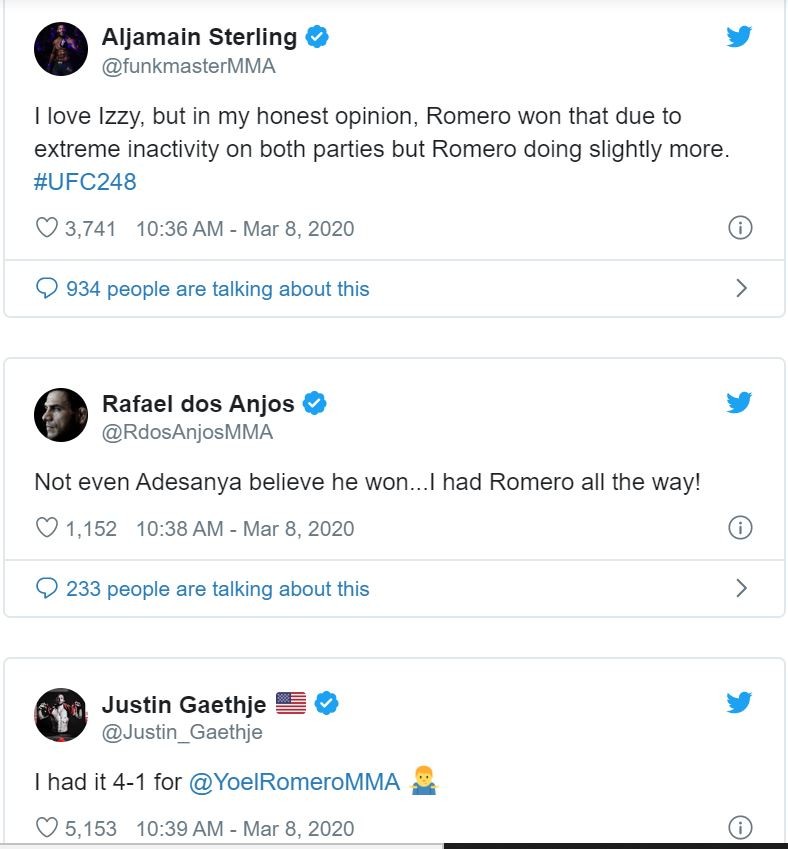Click Twitter bird icon on Rafael dos Anjos tweet

(739, 402)
